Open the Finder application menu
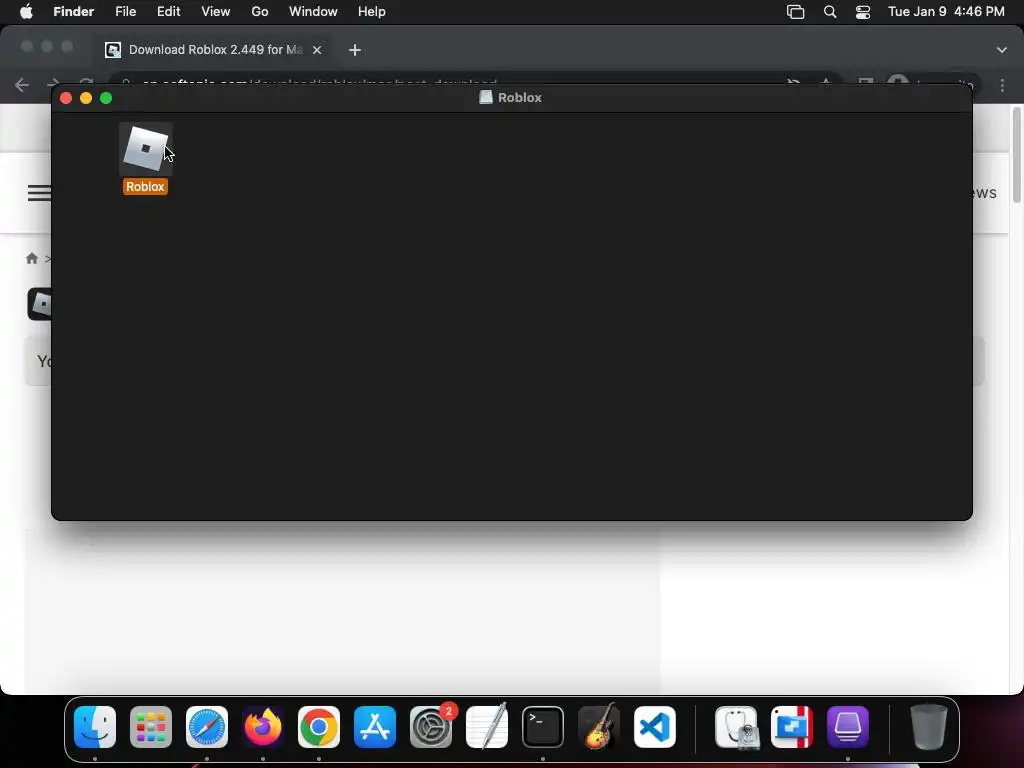The image size is (1024, 768). coord(74,12)
